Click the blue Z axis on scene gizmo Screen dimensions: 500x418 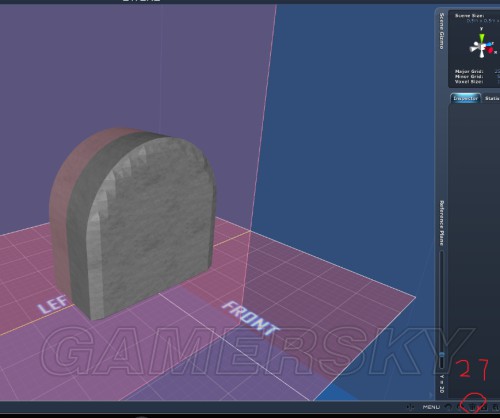488,44
